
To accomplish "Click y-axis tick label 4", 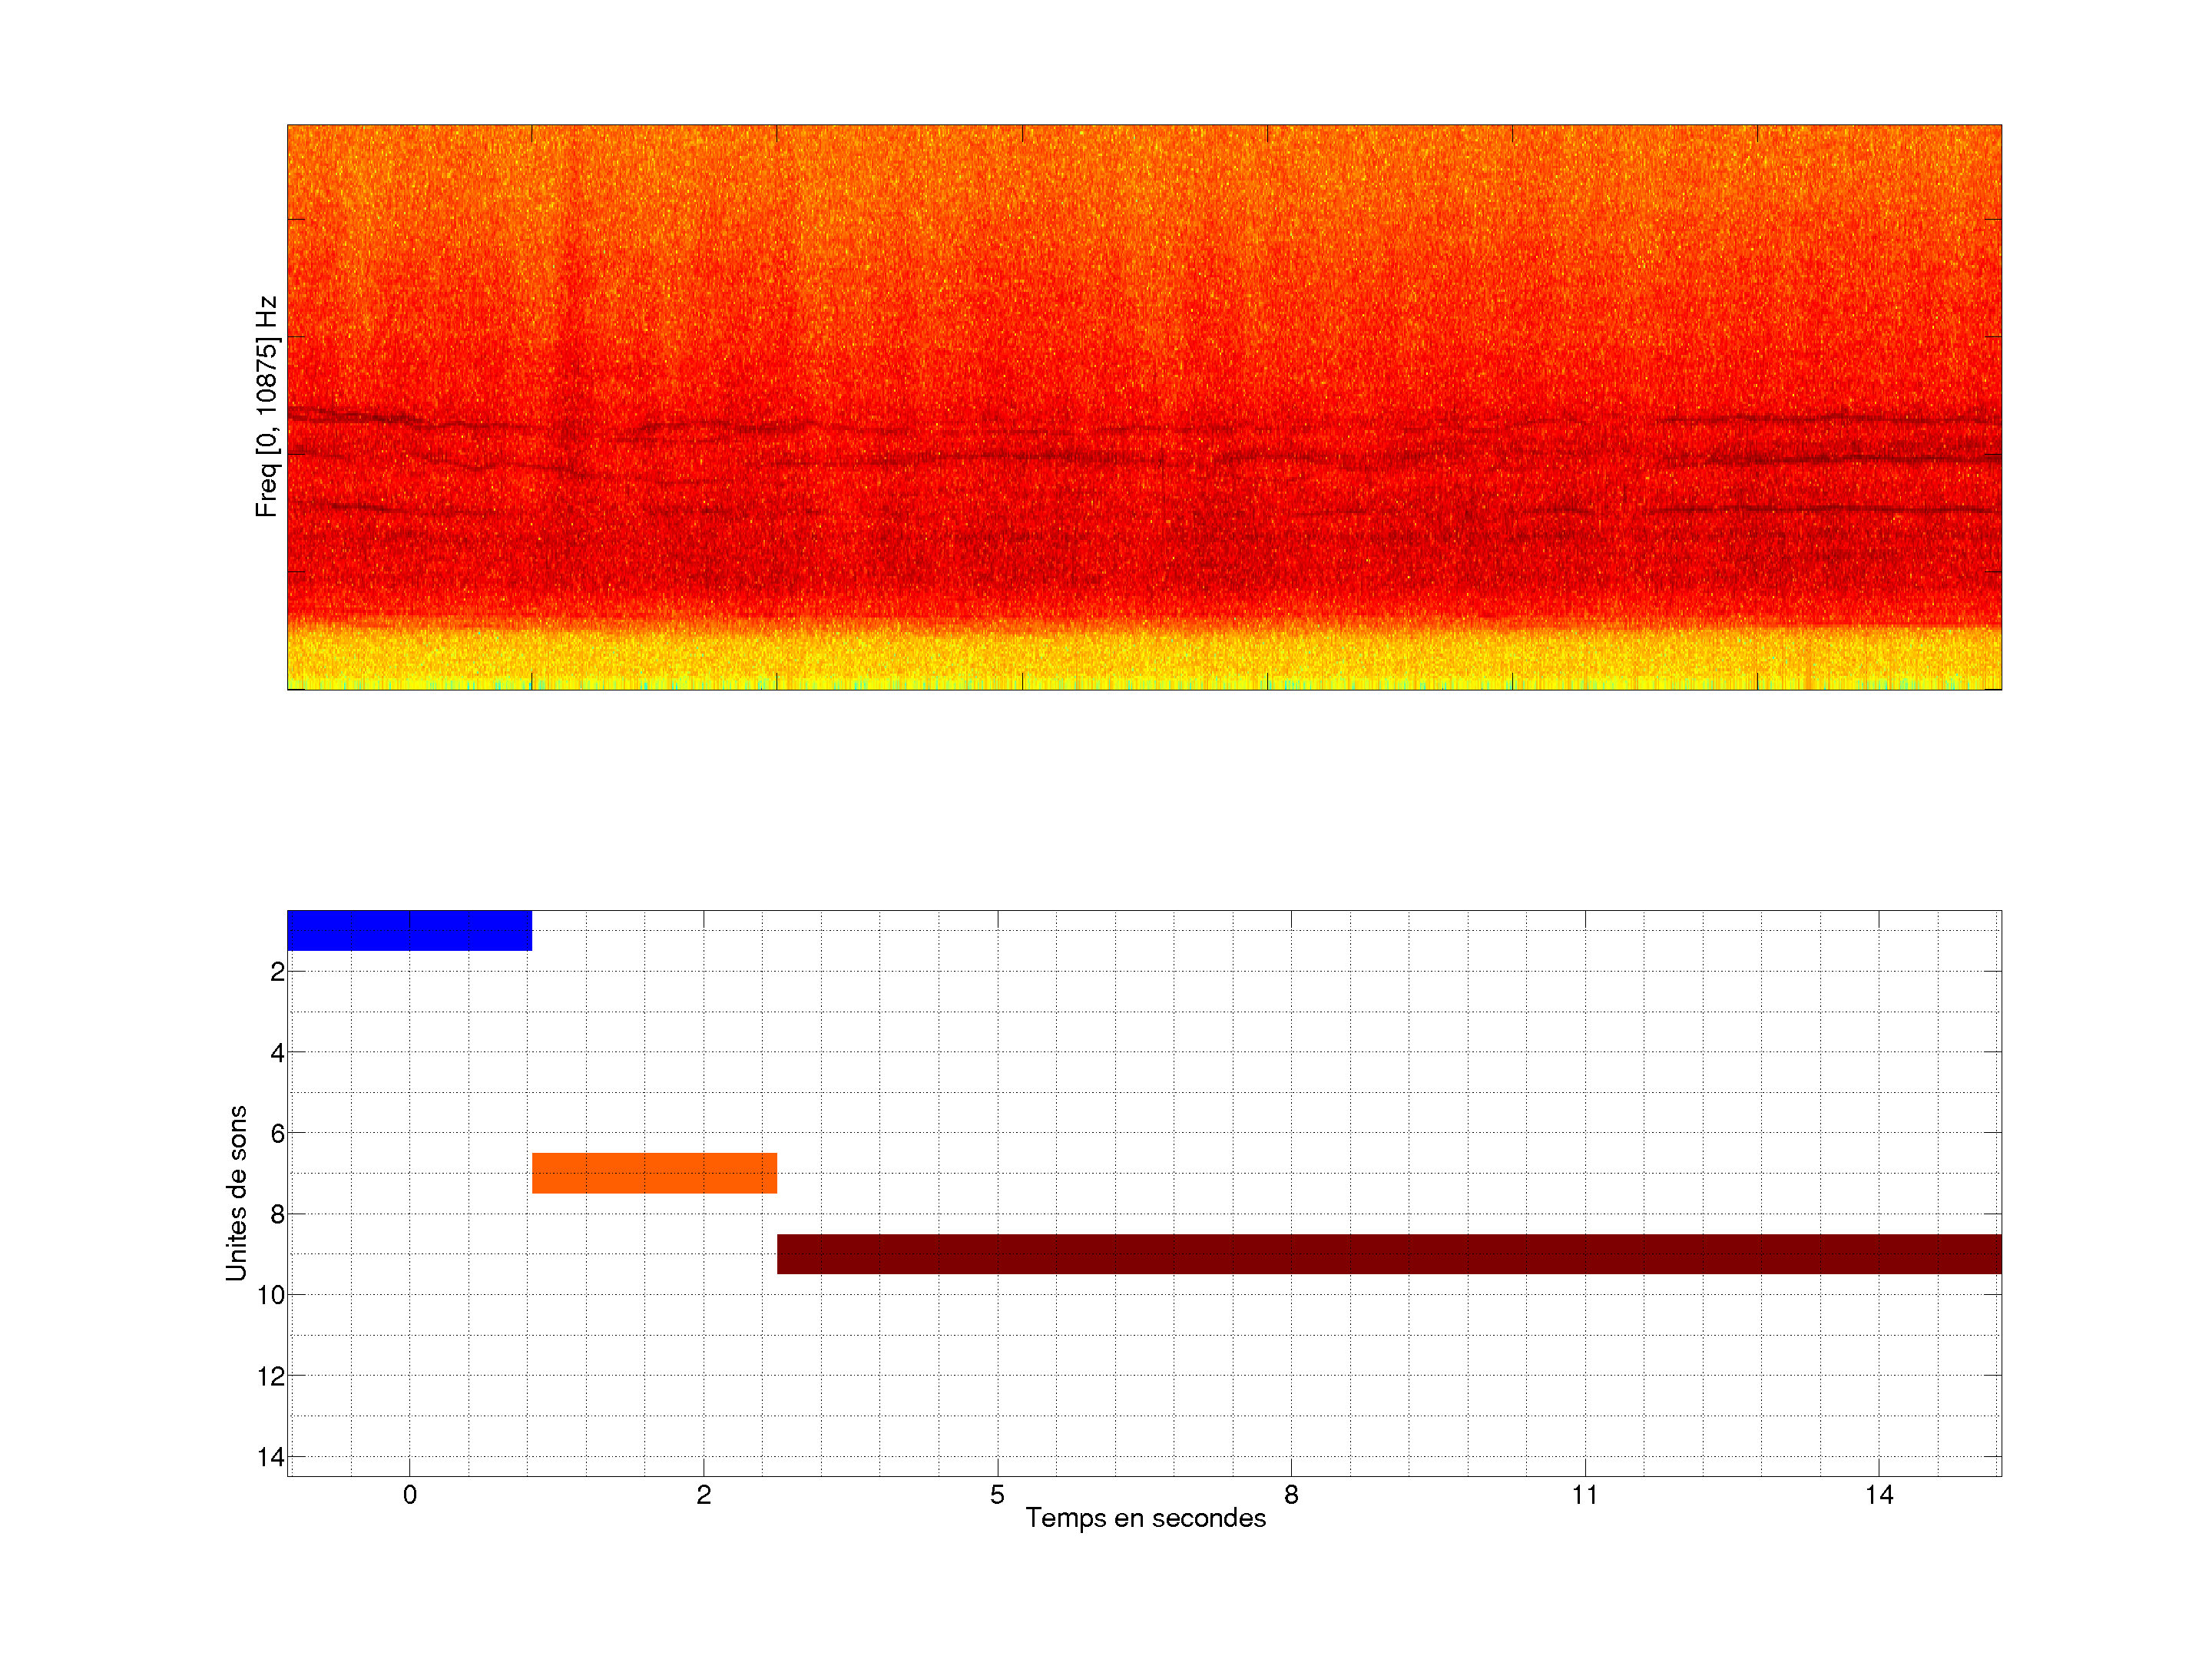I will pyautogui.click(x=277, y=1053).
